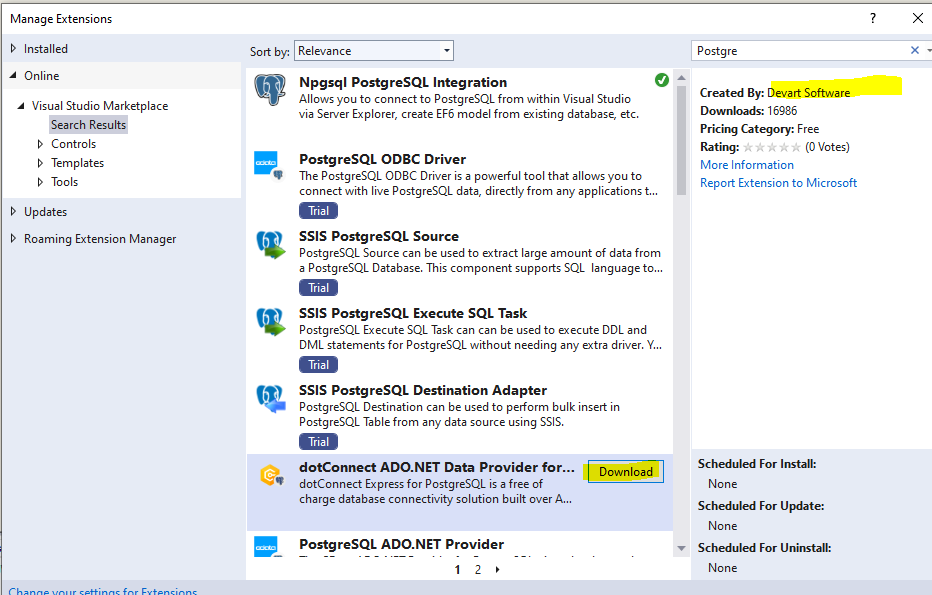Open the Sort by Relevance dropdown
The height and width of the screenshot is (595, 932).
374,51
